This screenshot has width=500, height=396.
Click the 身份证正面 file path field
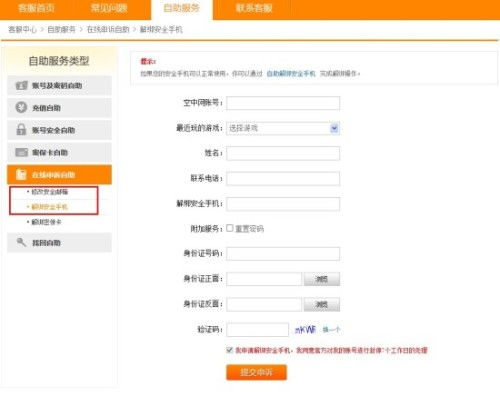coord(264,279)
